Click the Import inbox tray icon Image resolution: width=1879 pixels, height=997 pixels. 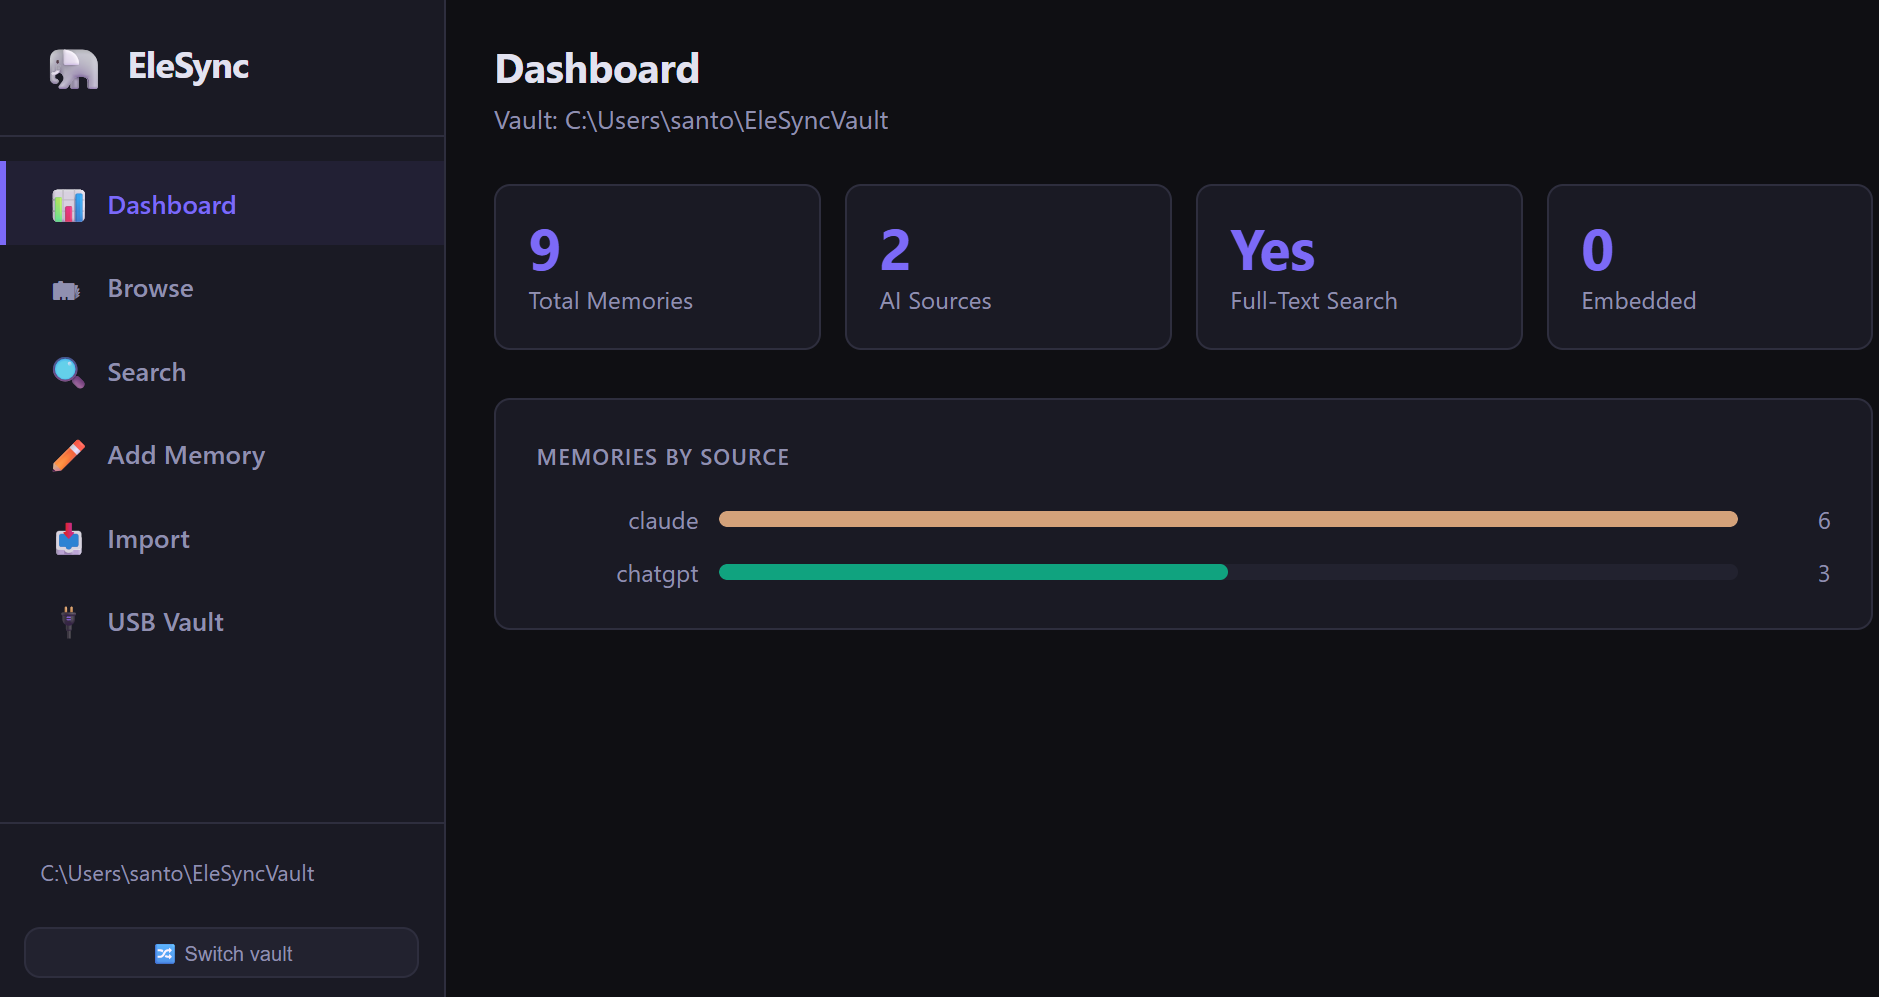[69, 539]
